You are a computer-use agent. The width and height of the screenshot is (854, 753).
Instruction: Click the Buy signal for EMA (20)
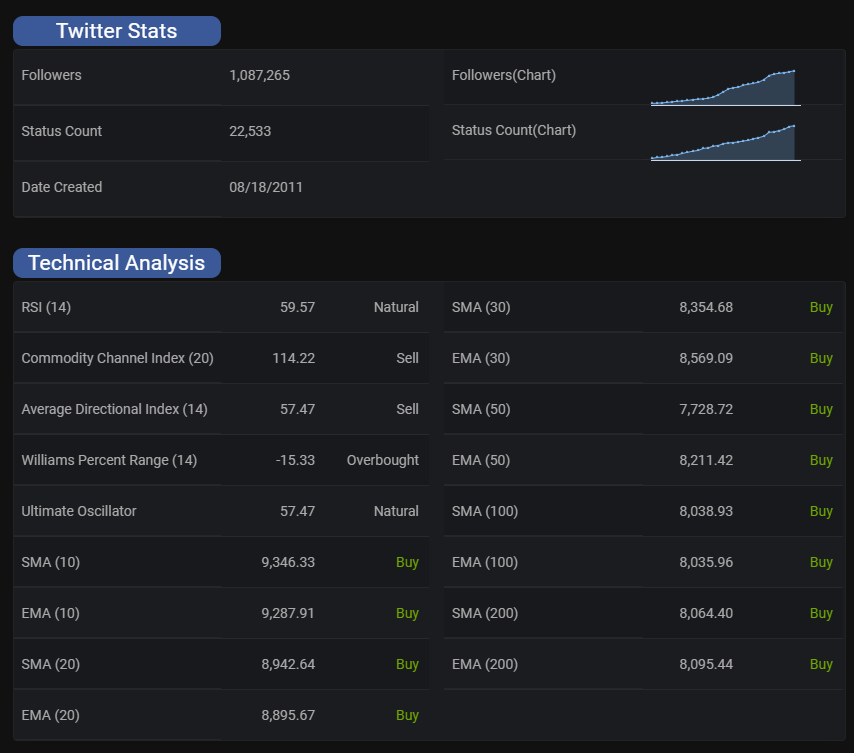click(x=407, y=715)
